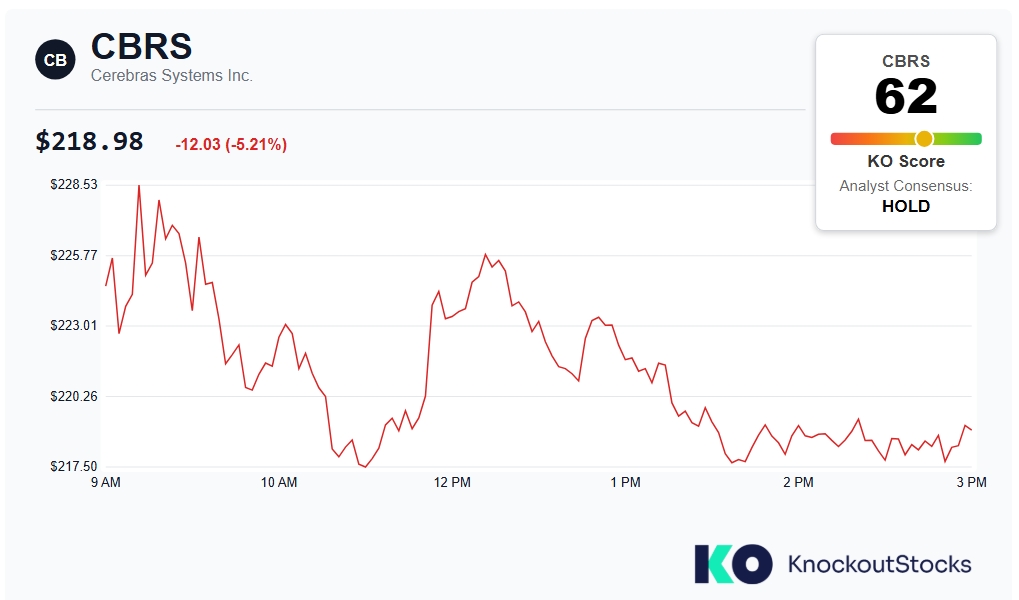
Task: Click the $220.26 y-axis label
Action: click(74, 396)
